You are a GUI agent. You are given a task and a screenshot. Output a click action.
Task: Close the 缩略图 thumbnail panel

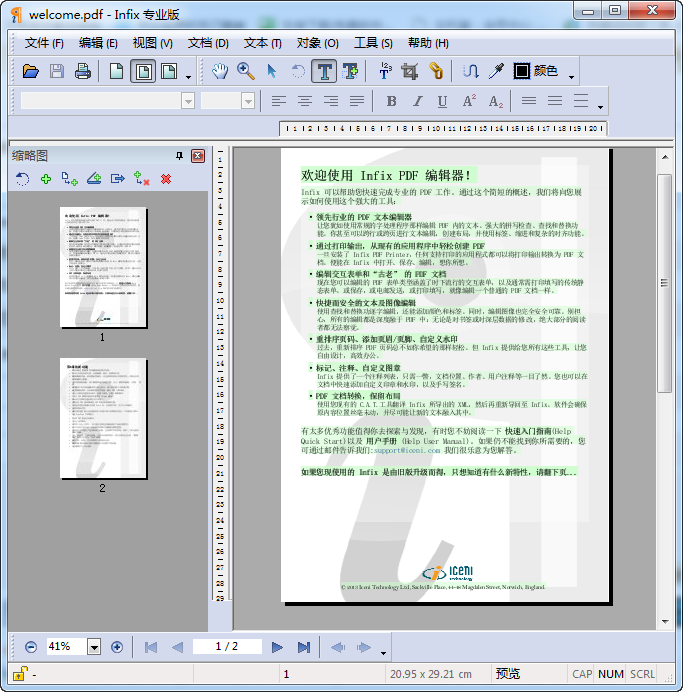pos(198,156)
